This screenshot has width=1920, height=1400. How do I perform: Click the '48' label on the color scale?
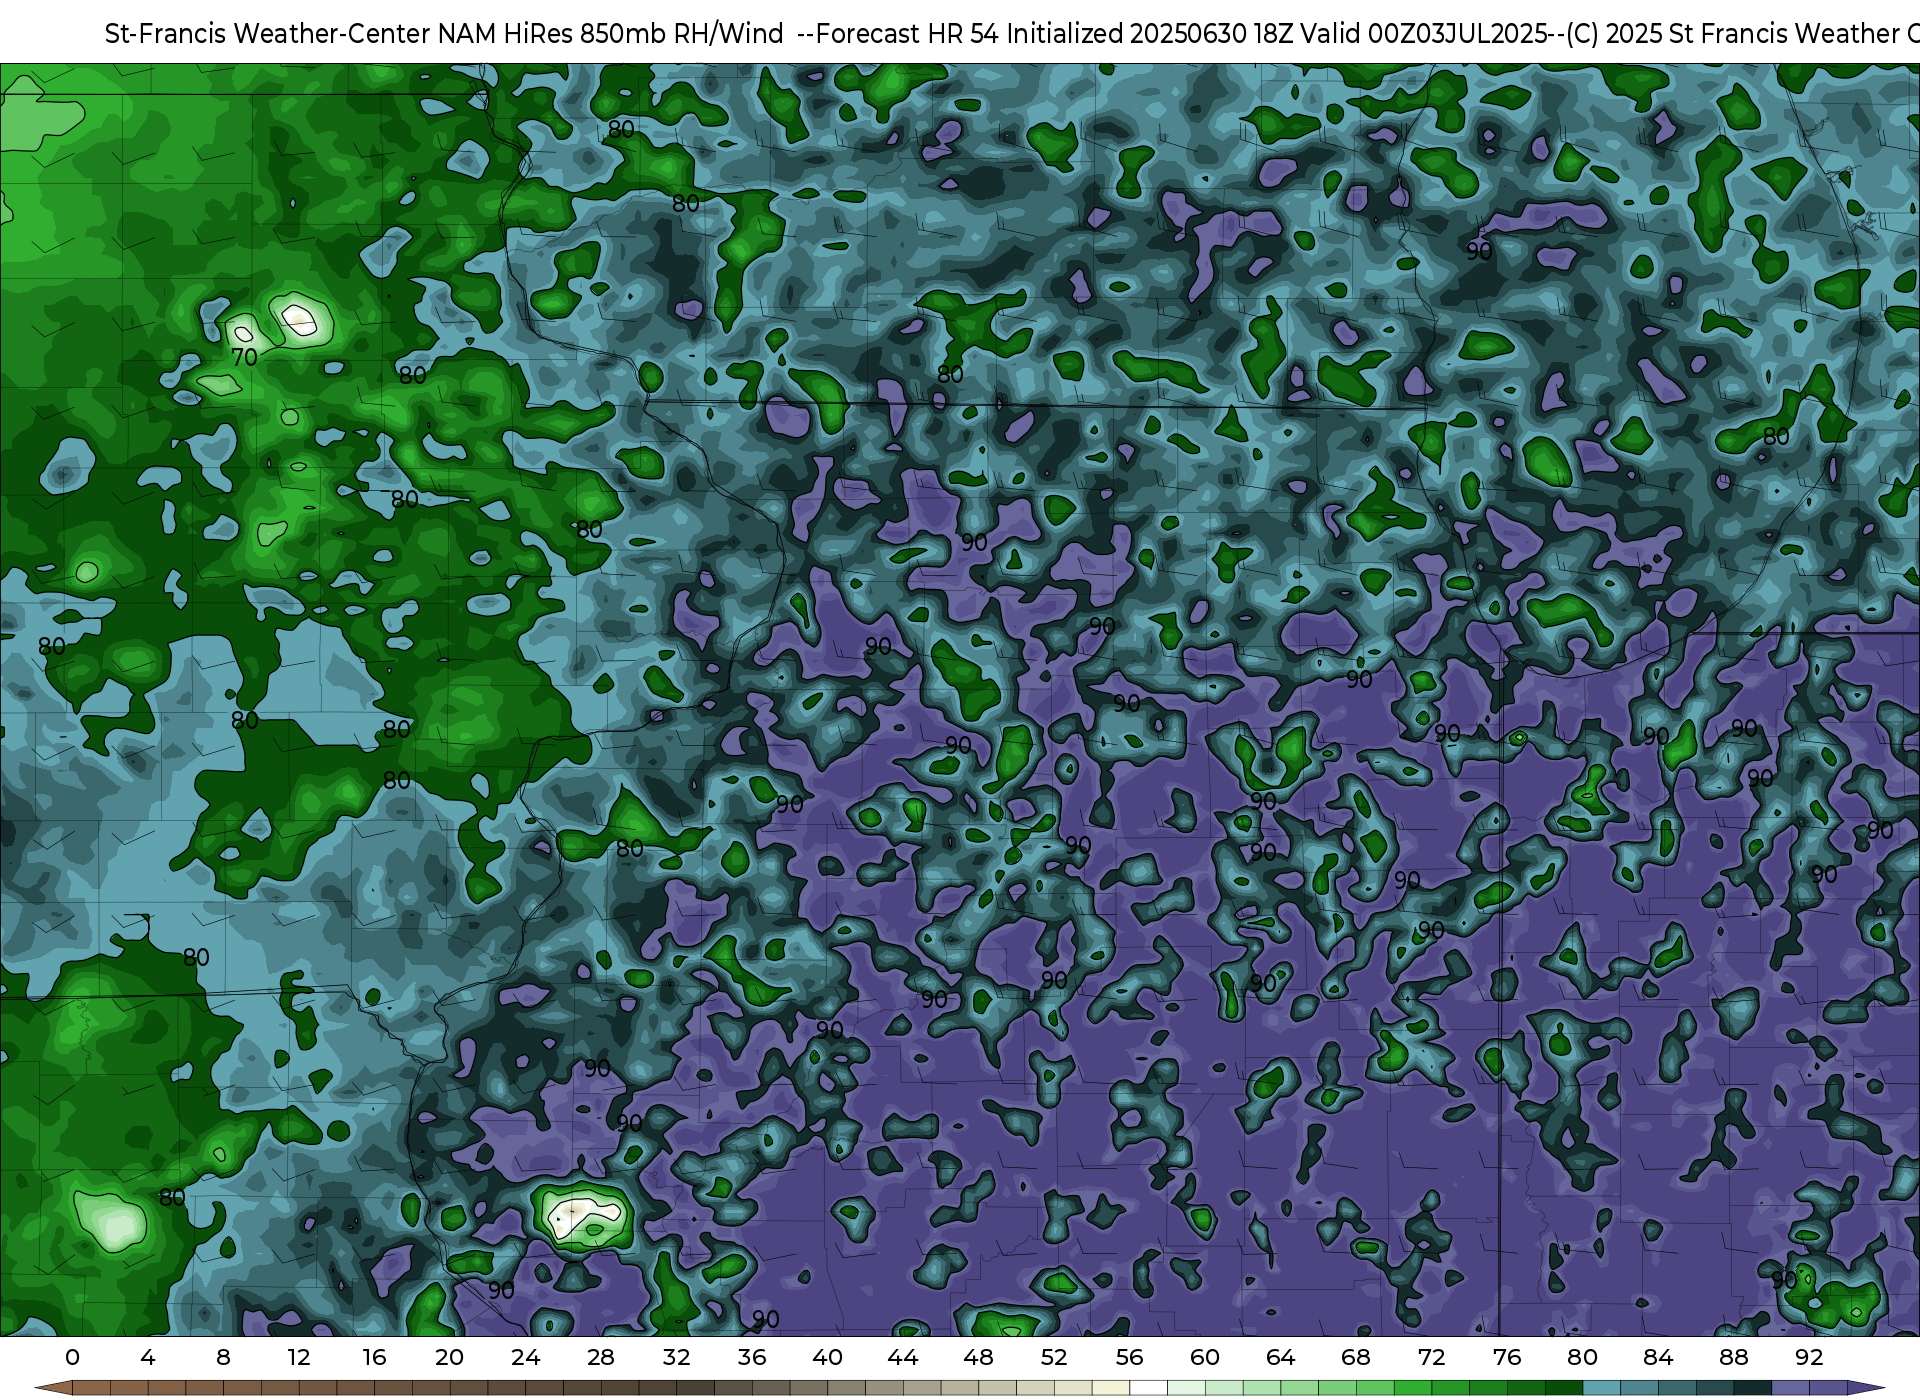tap(979, 1357)
